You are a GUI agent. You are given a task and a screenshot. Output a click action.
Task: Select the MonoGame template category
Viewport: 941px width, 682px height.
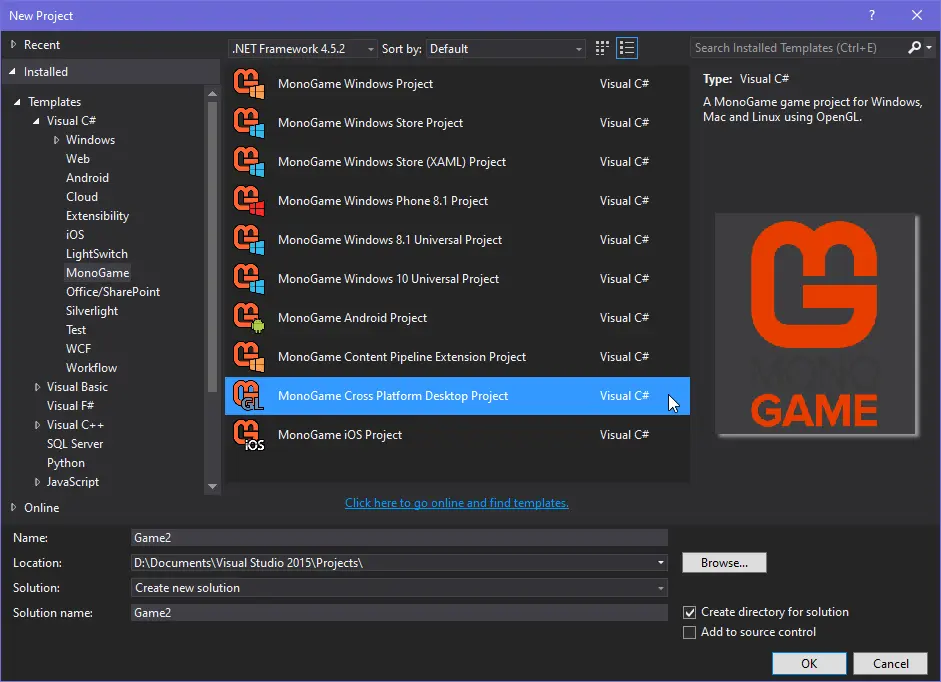[97, 273]
